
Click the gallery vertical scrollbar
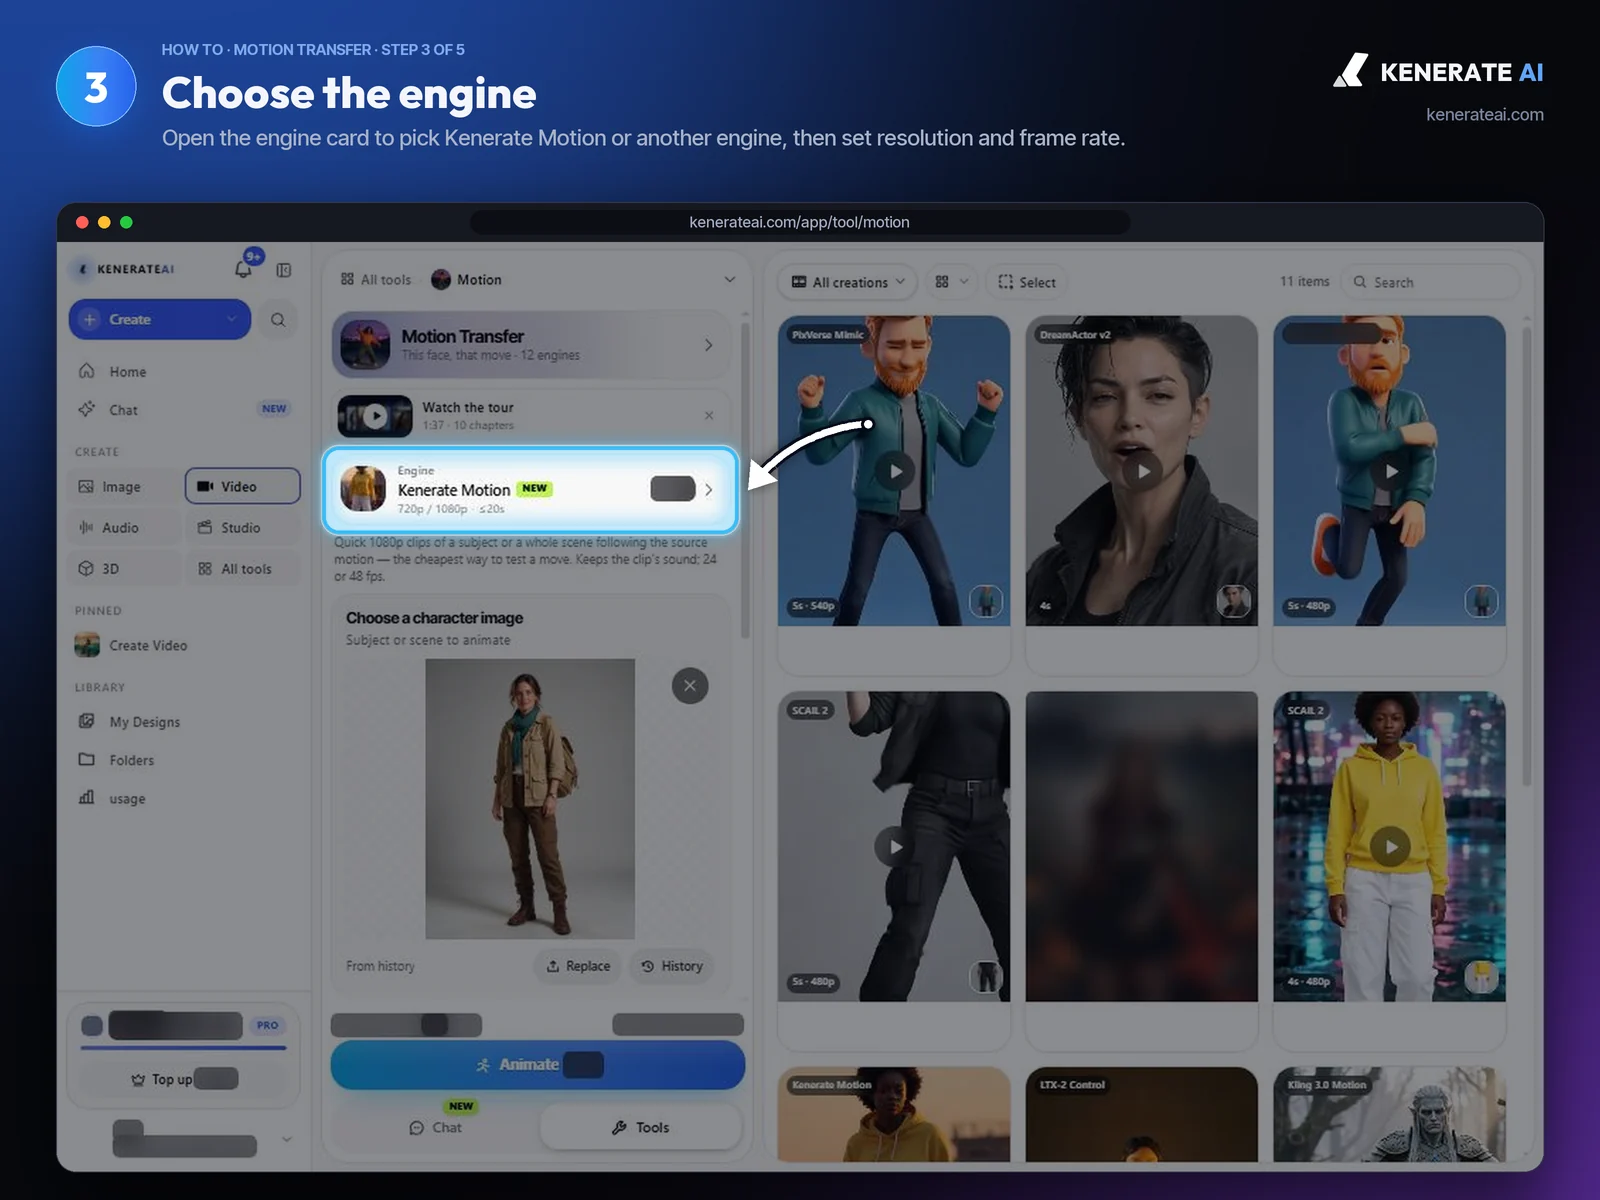point(1527,554)
